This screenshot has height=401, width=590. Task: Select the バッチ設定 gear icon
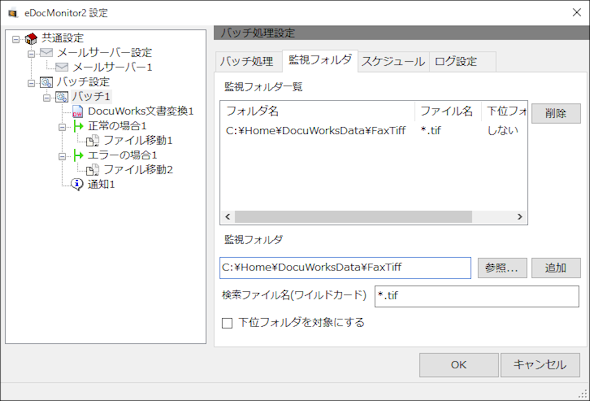47,82
